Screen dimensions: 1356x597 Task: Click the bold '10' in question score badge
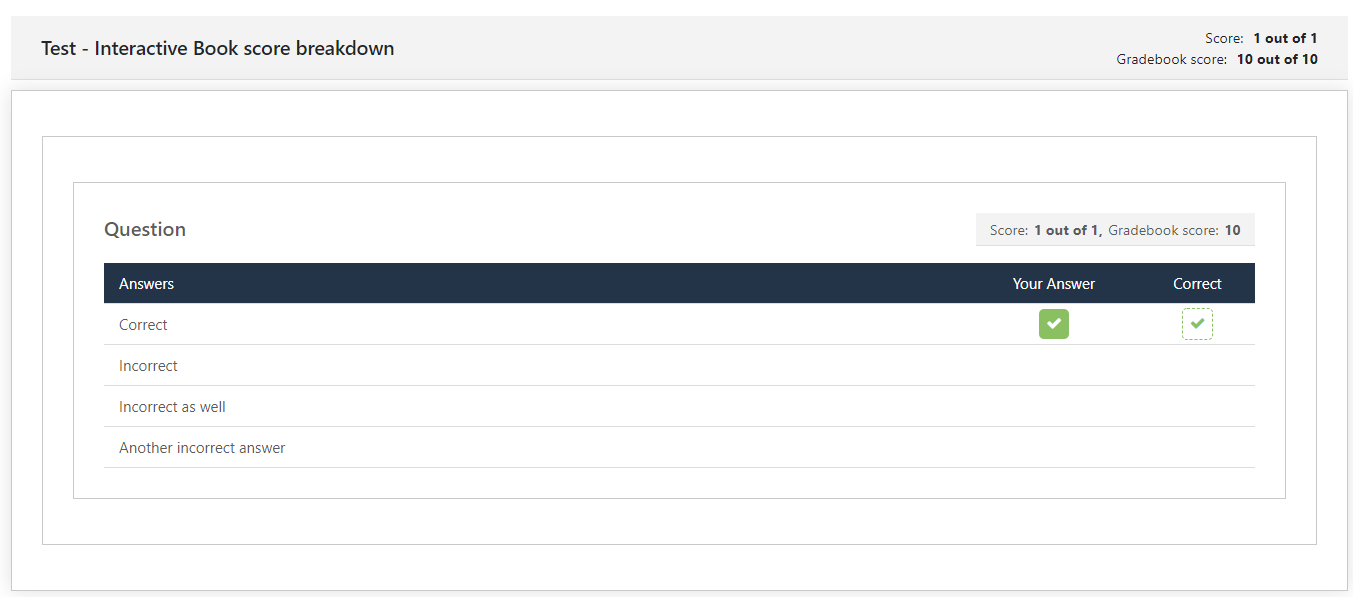1233,230
